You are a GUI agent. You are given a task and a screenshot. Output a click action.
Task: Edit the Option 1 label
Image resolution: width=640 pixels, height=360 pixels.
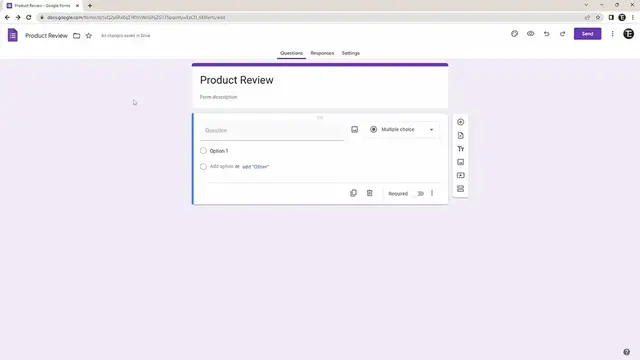219,151
